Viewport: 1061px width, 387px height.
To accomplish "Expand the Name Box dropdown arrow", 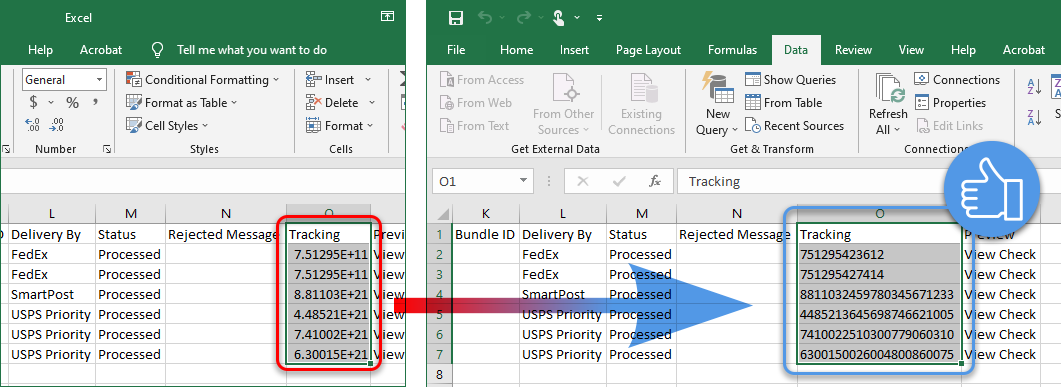I will point(522,181).
